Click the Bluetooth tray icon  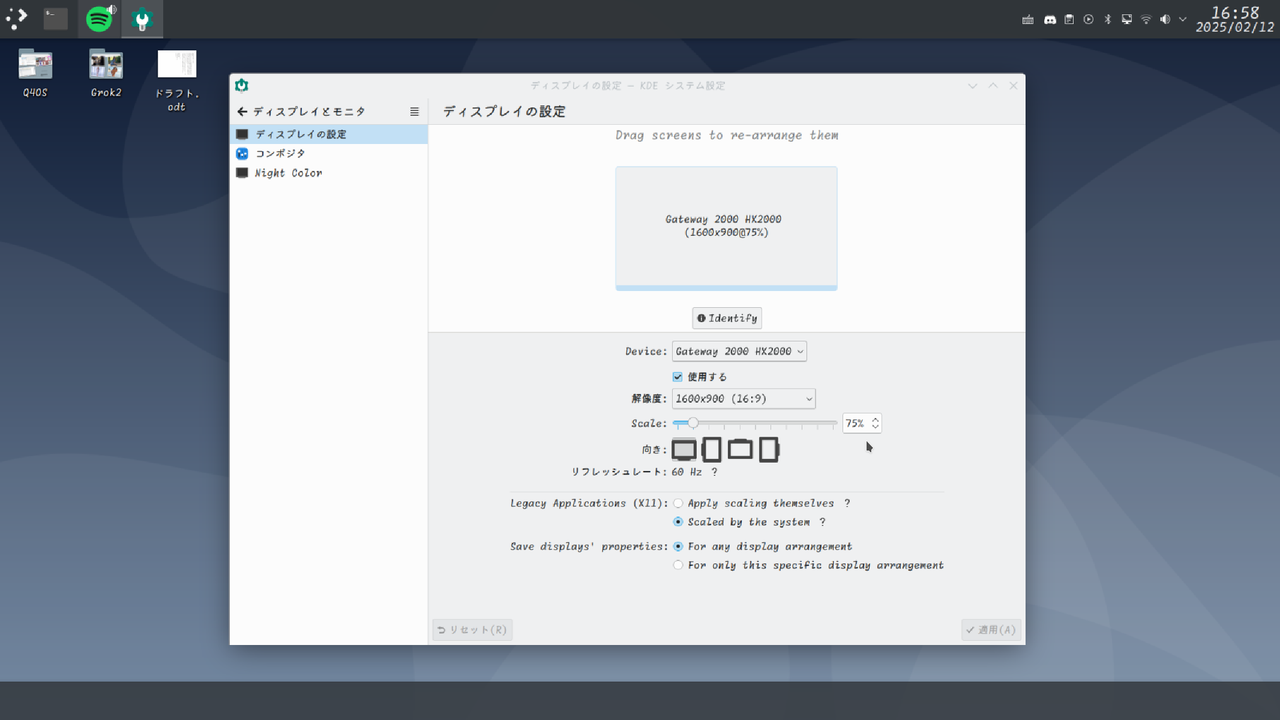[1107, 18]
